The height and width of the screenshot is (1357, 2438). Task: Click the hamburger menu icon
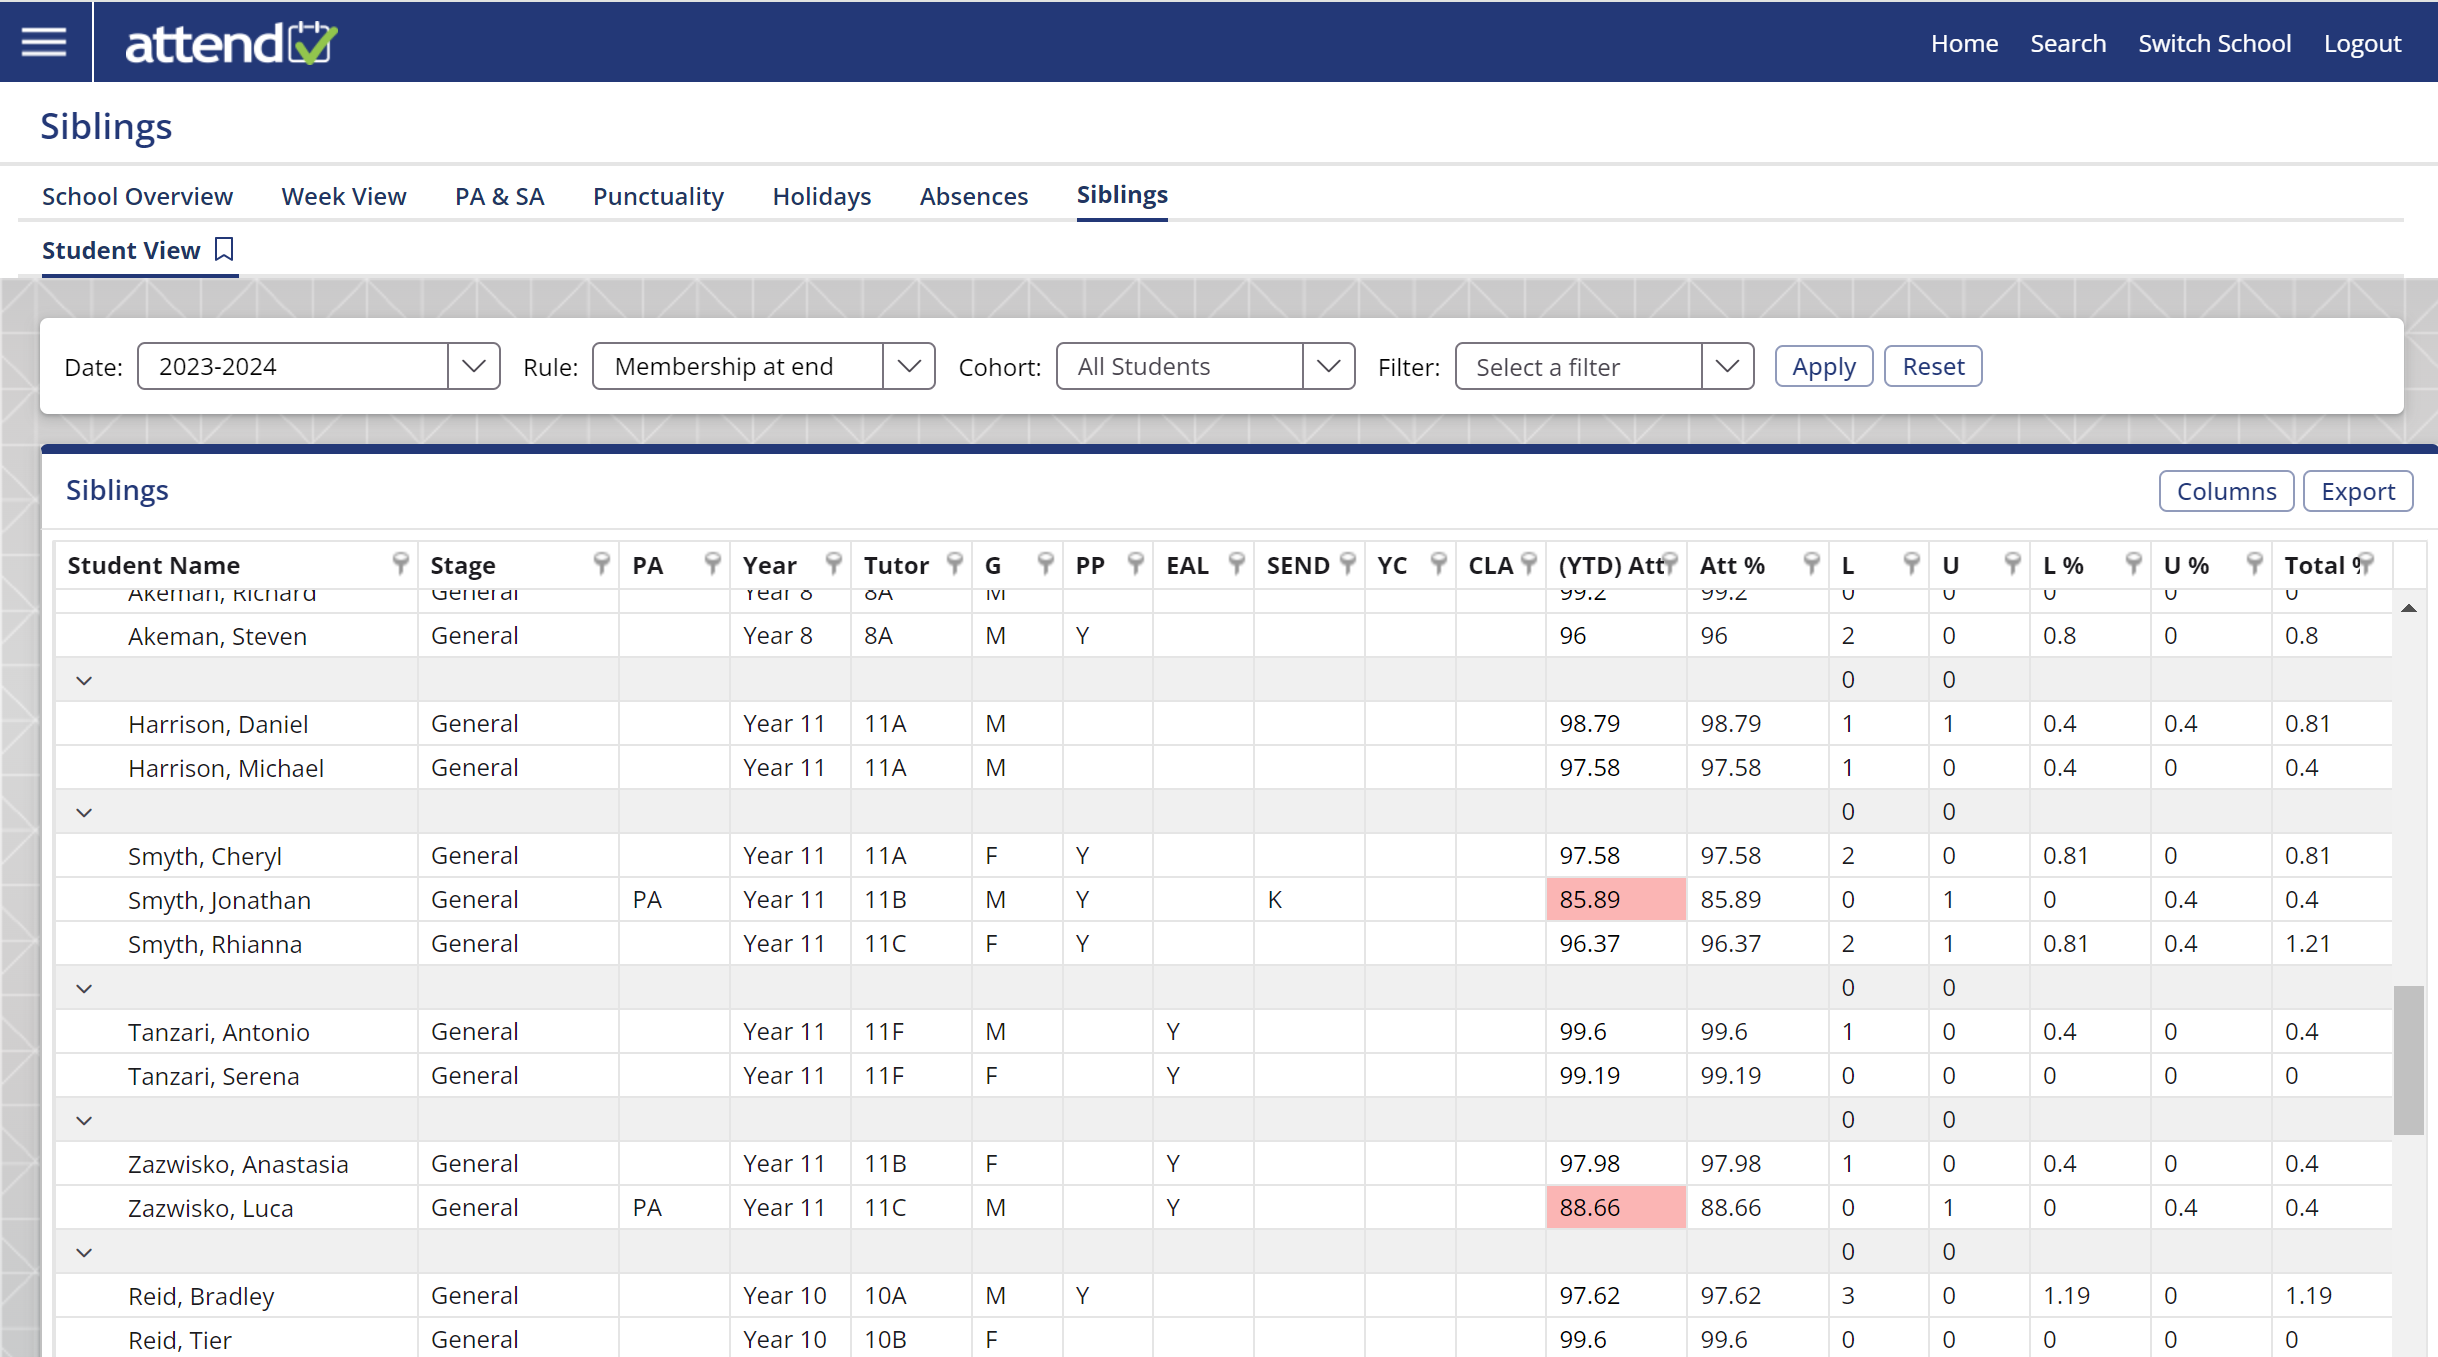click(x=43, y=42)
